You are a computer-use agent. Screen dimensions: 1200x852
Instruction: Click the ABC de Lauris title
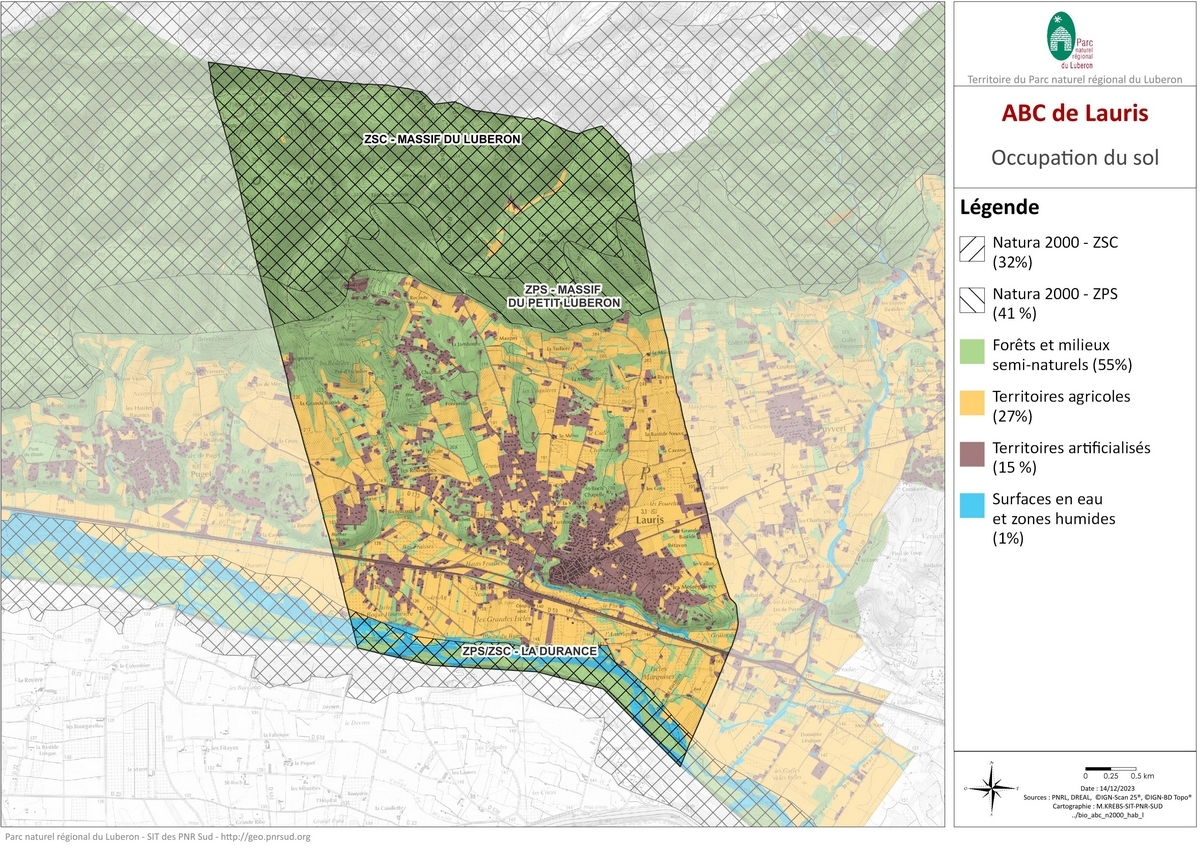tap(1074, 113)
